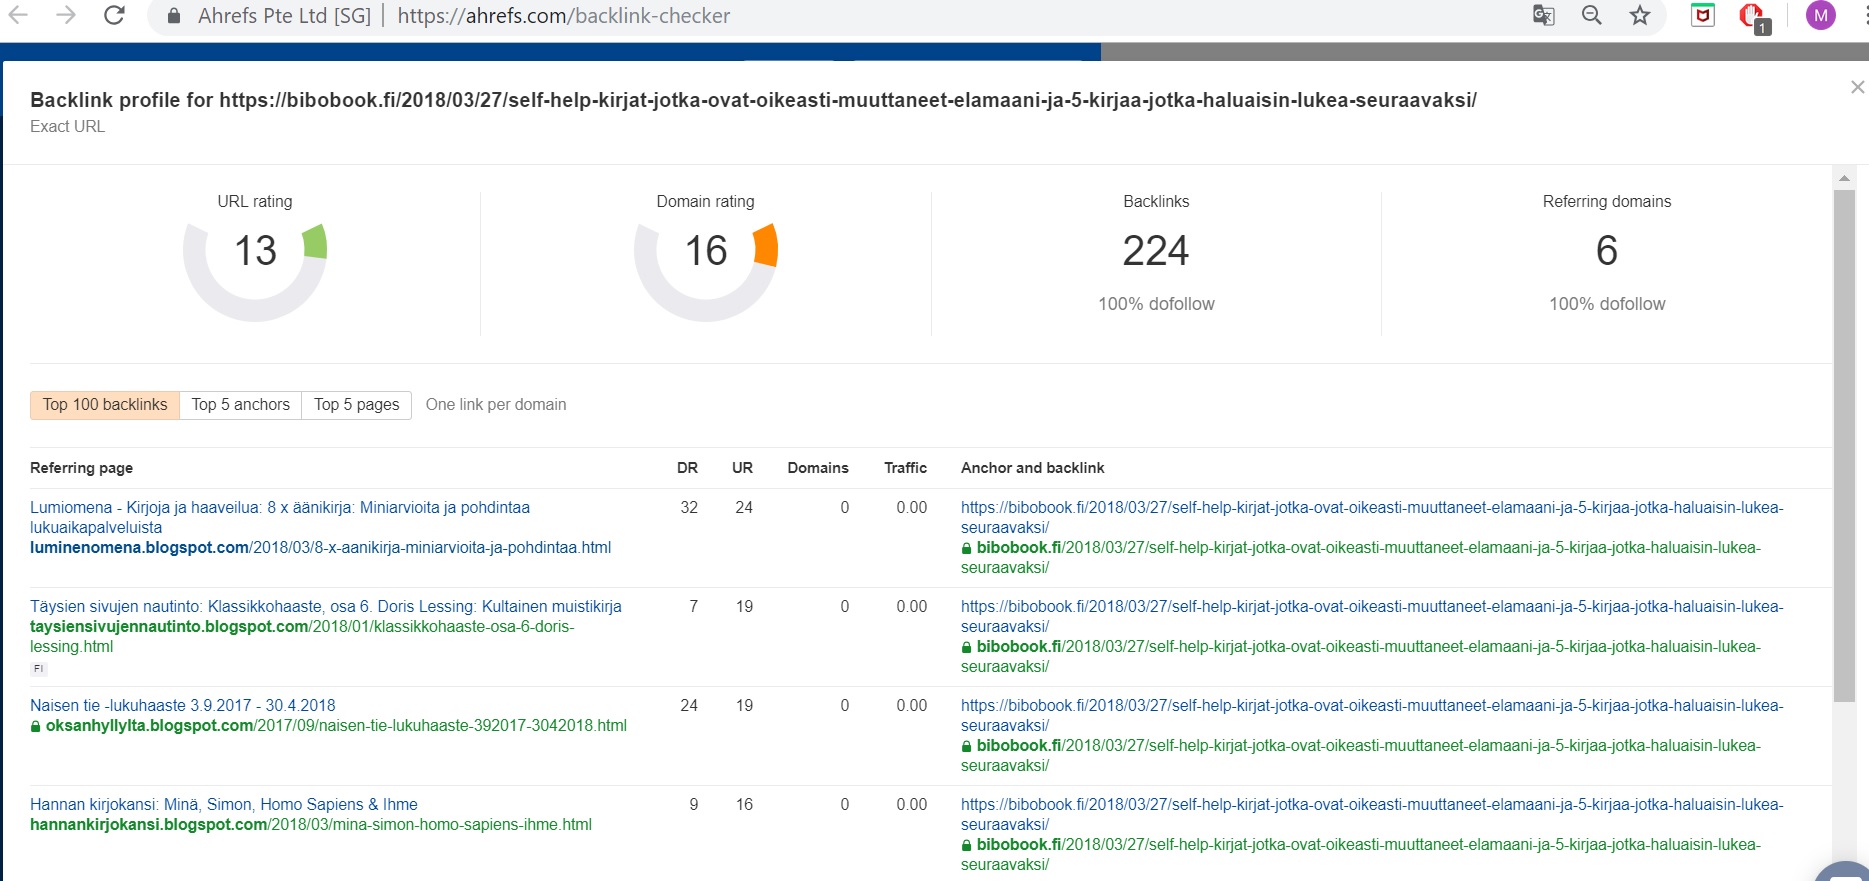
Task: Open the purple M profile avatar
Action: coord(1820,15)
